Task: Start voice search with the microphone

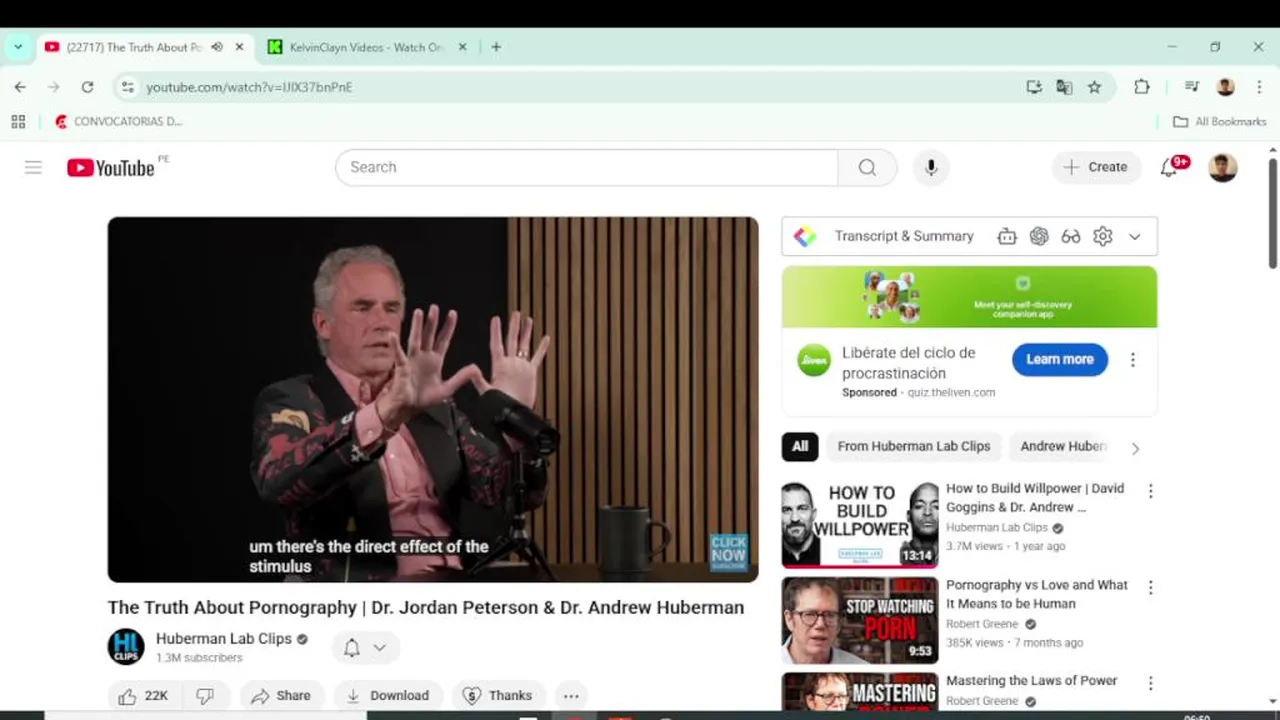Action: [931, 167]
